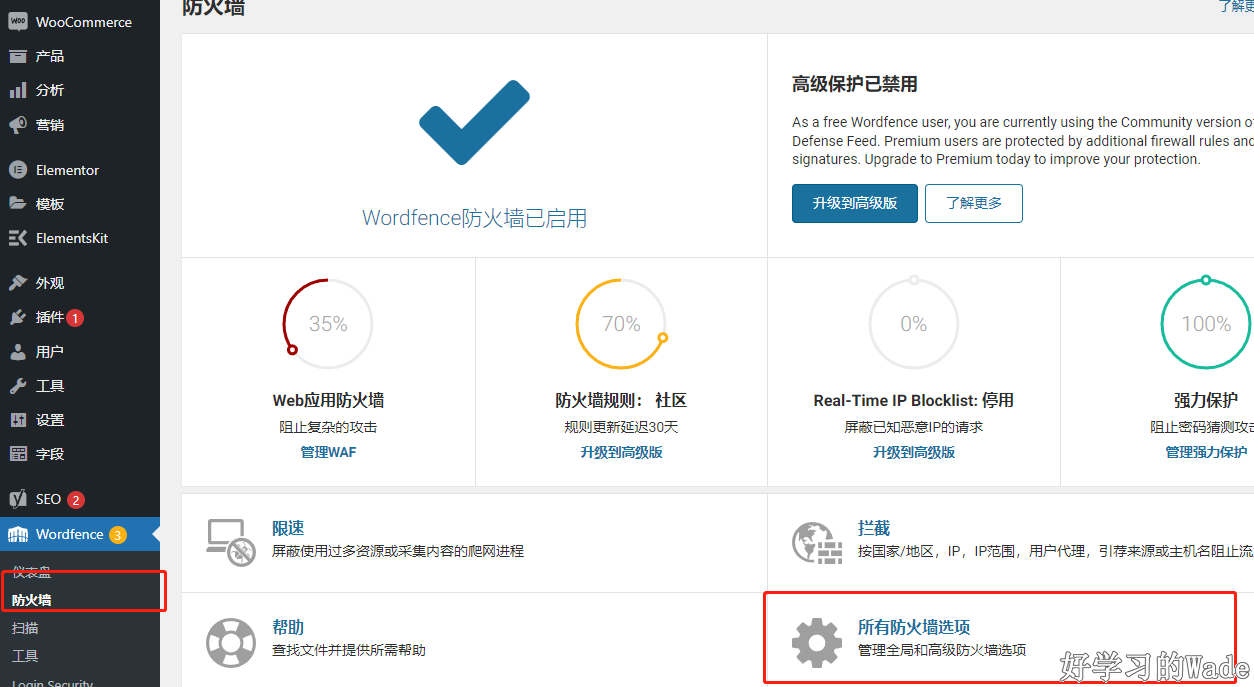Open the 帮助 link

[288, 627]
